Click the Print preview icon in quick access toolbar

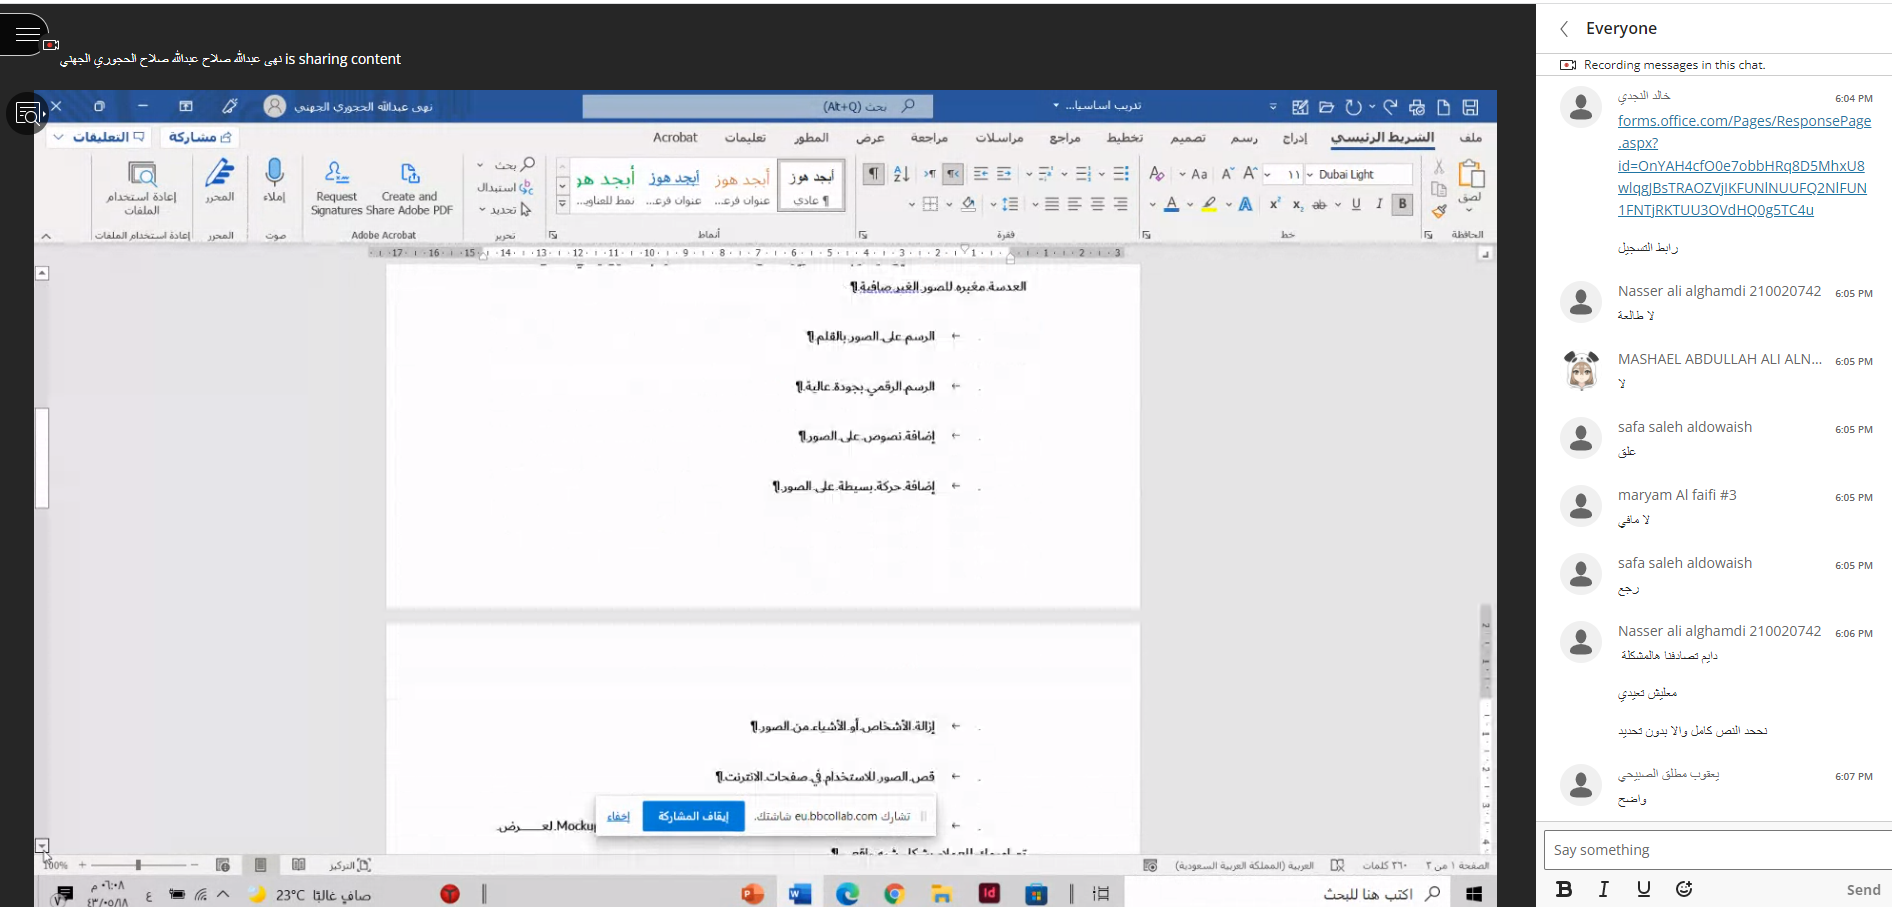[1416, 107]
